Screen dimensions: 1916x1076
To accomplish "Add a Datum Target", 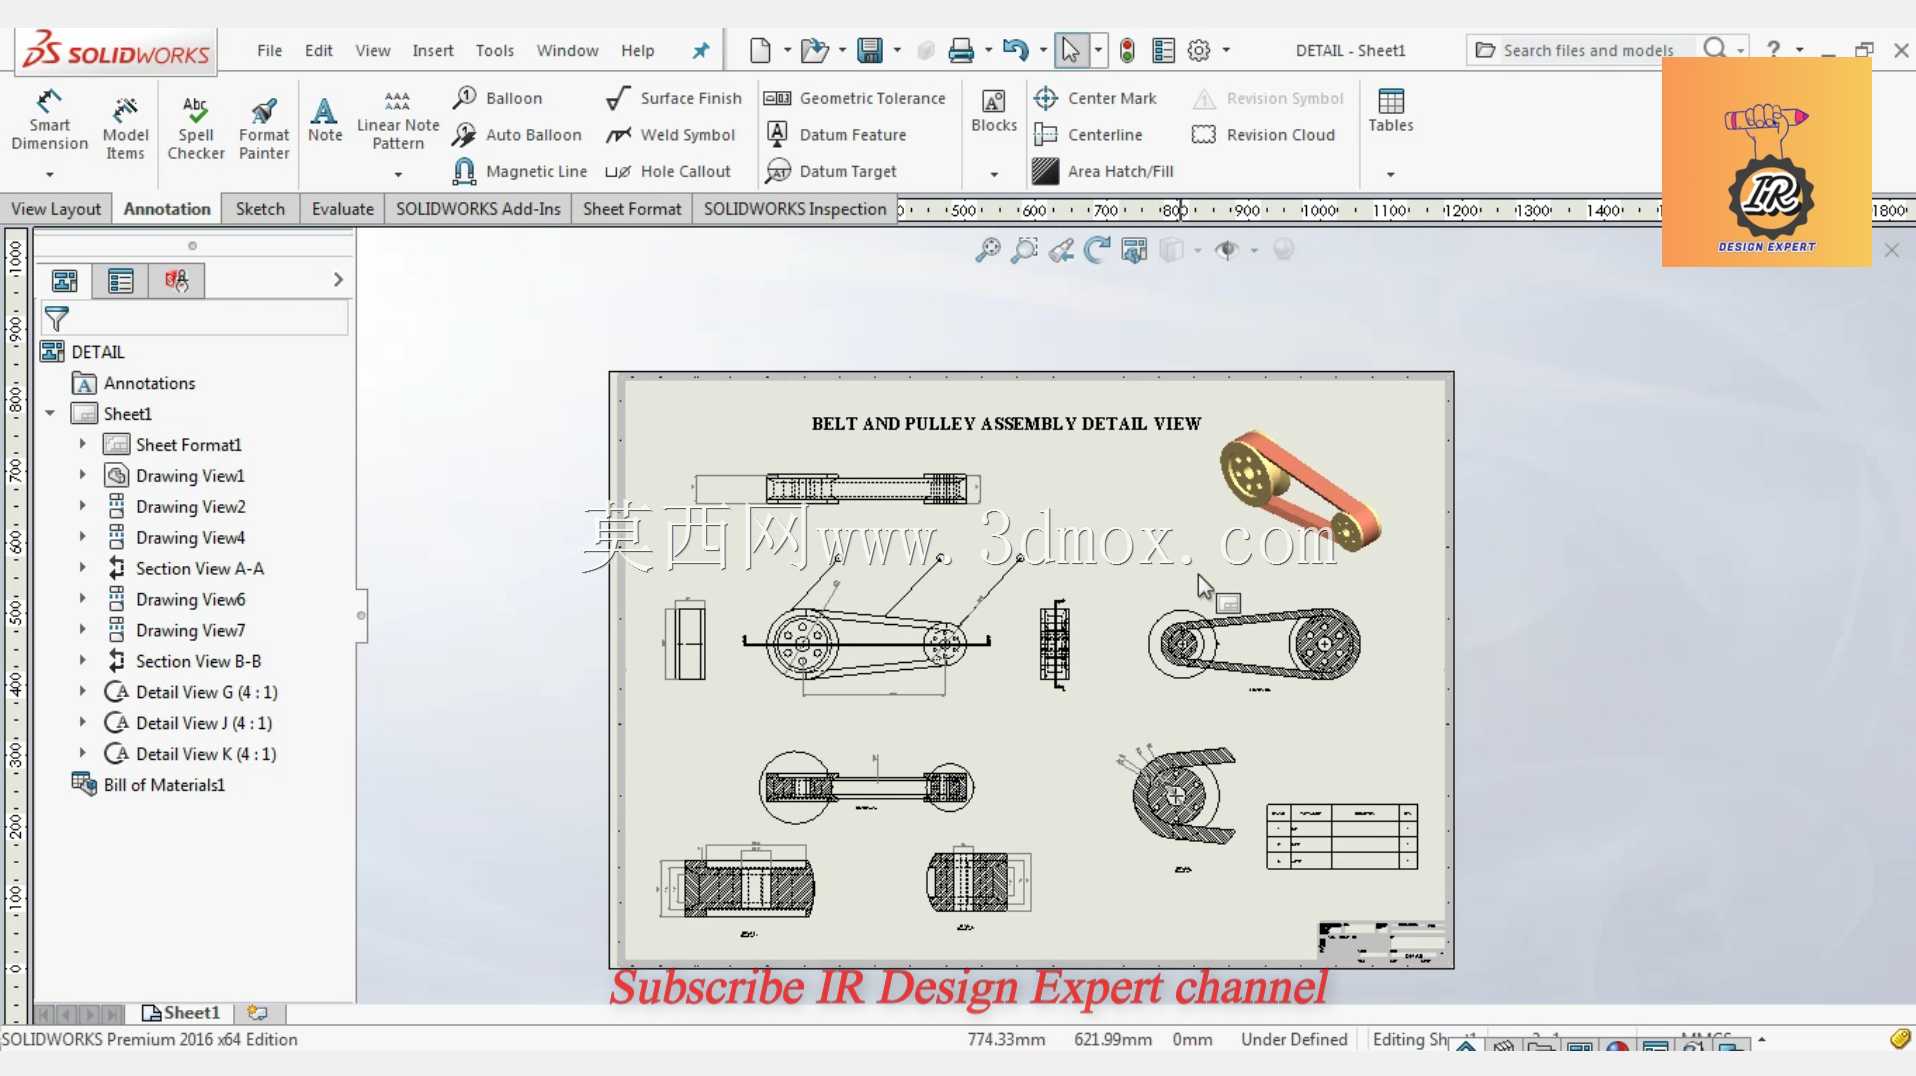I will 831,171.
